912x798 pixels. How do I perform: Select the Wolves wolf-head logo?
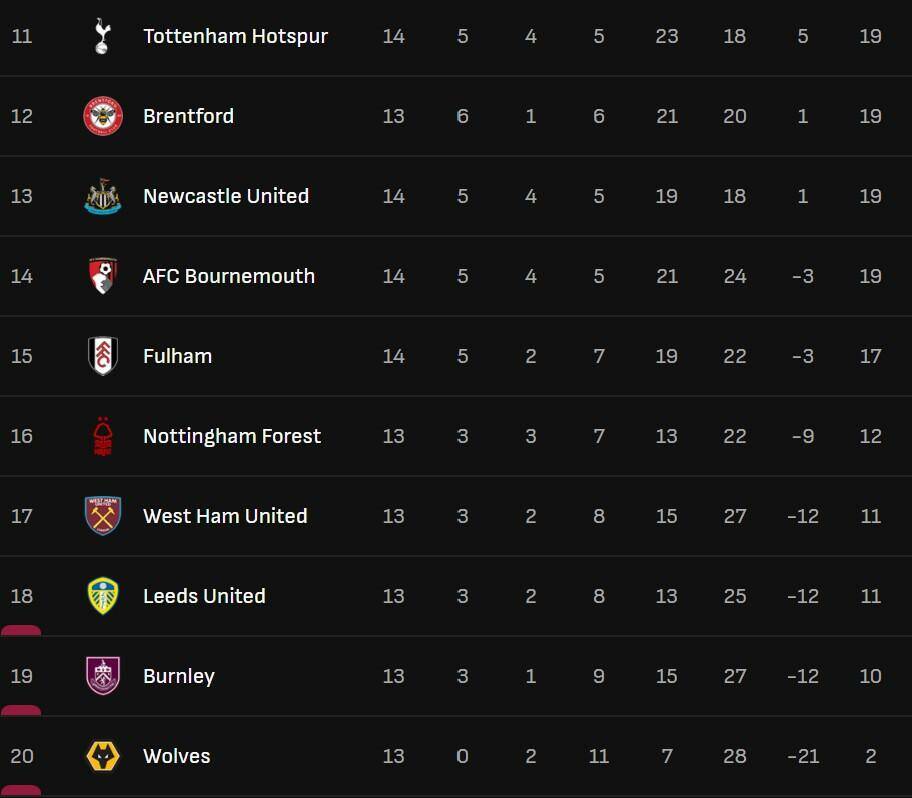pos(102,756)
